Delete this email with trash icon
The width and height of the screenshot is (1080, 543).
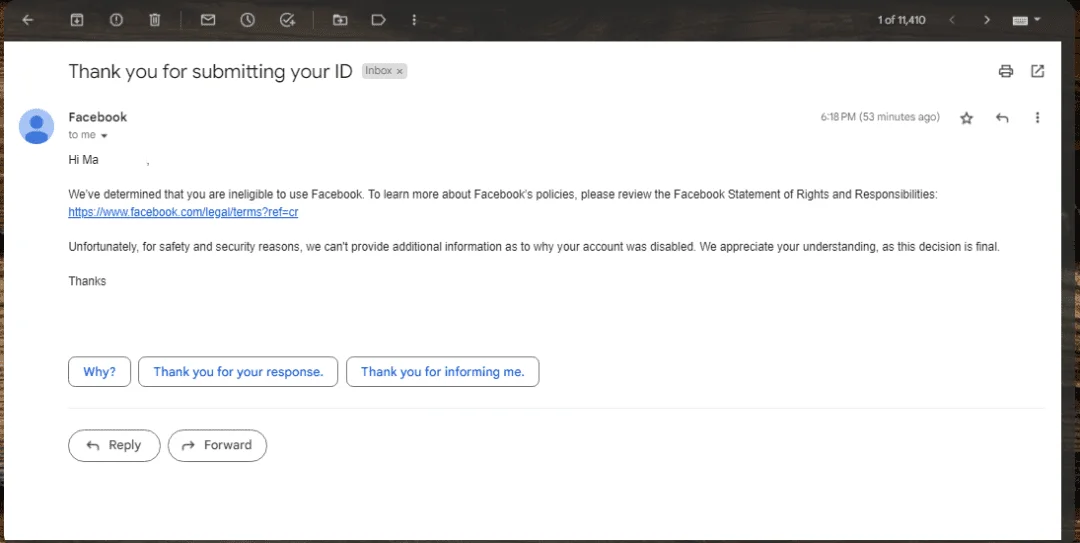tap(155, 20)
